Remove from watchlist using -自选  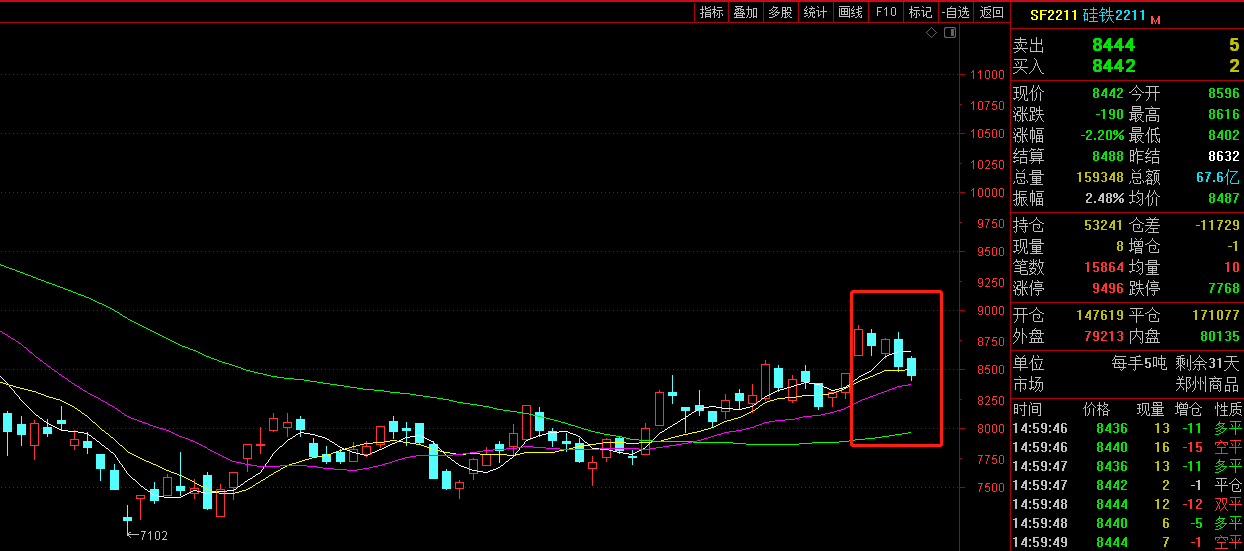point(955,12)
